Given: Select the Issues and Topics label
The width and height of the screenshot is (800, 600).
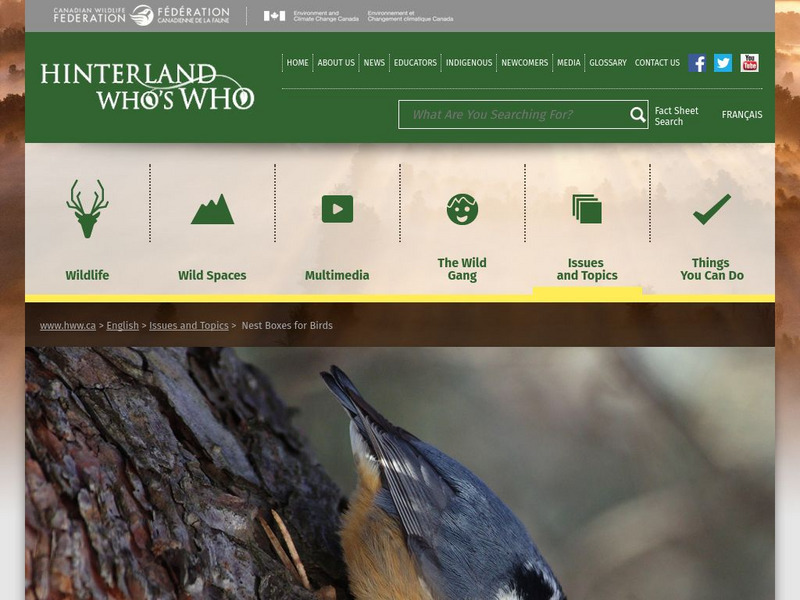Looking at the screenshot, I should tap(587, 269).
